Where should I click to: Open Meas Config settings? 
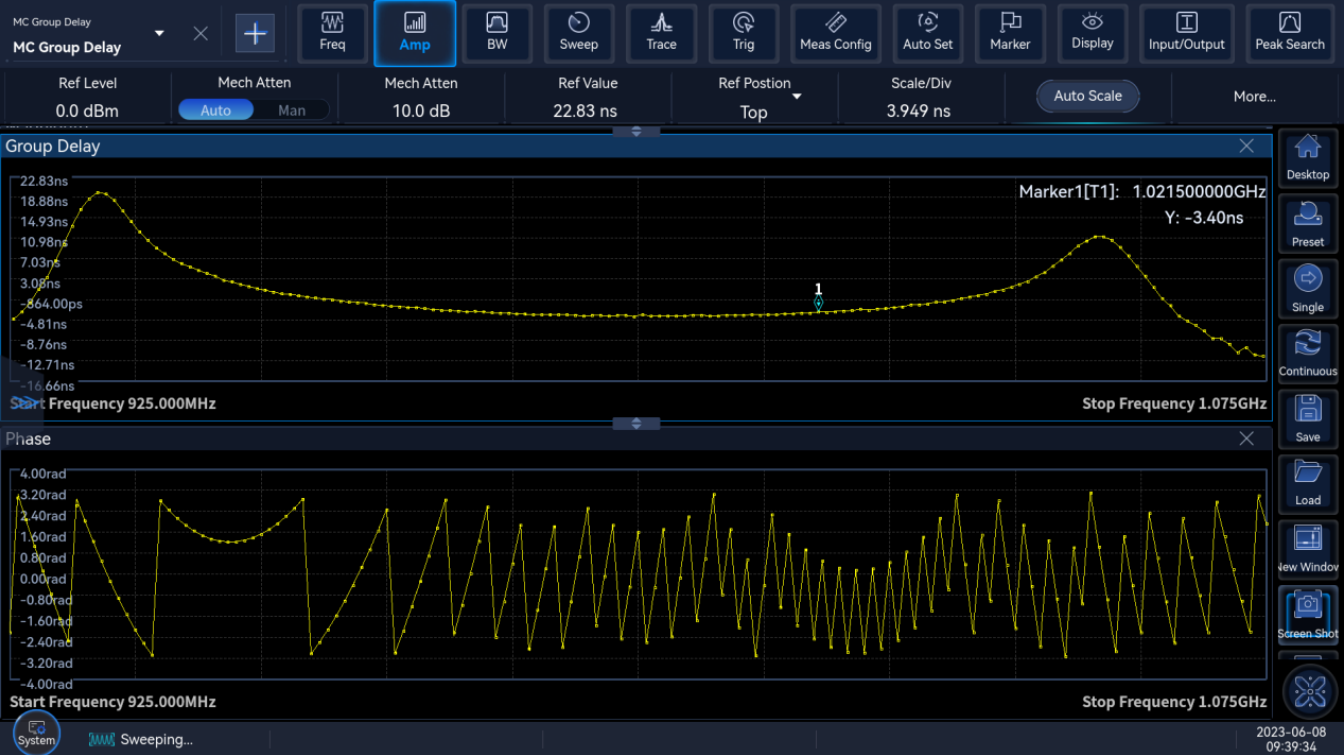pyautogui.click(x=836, y=33)
